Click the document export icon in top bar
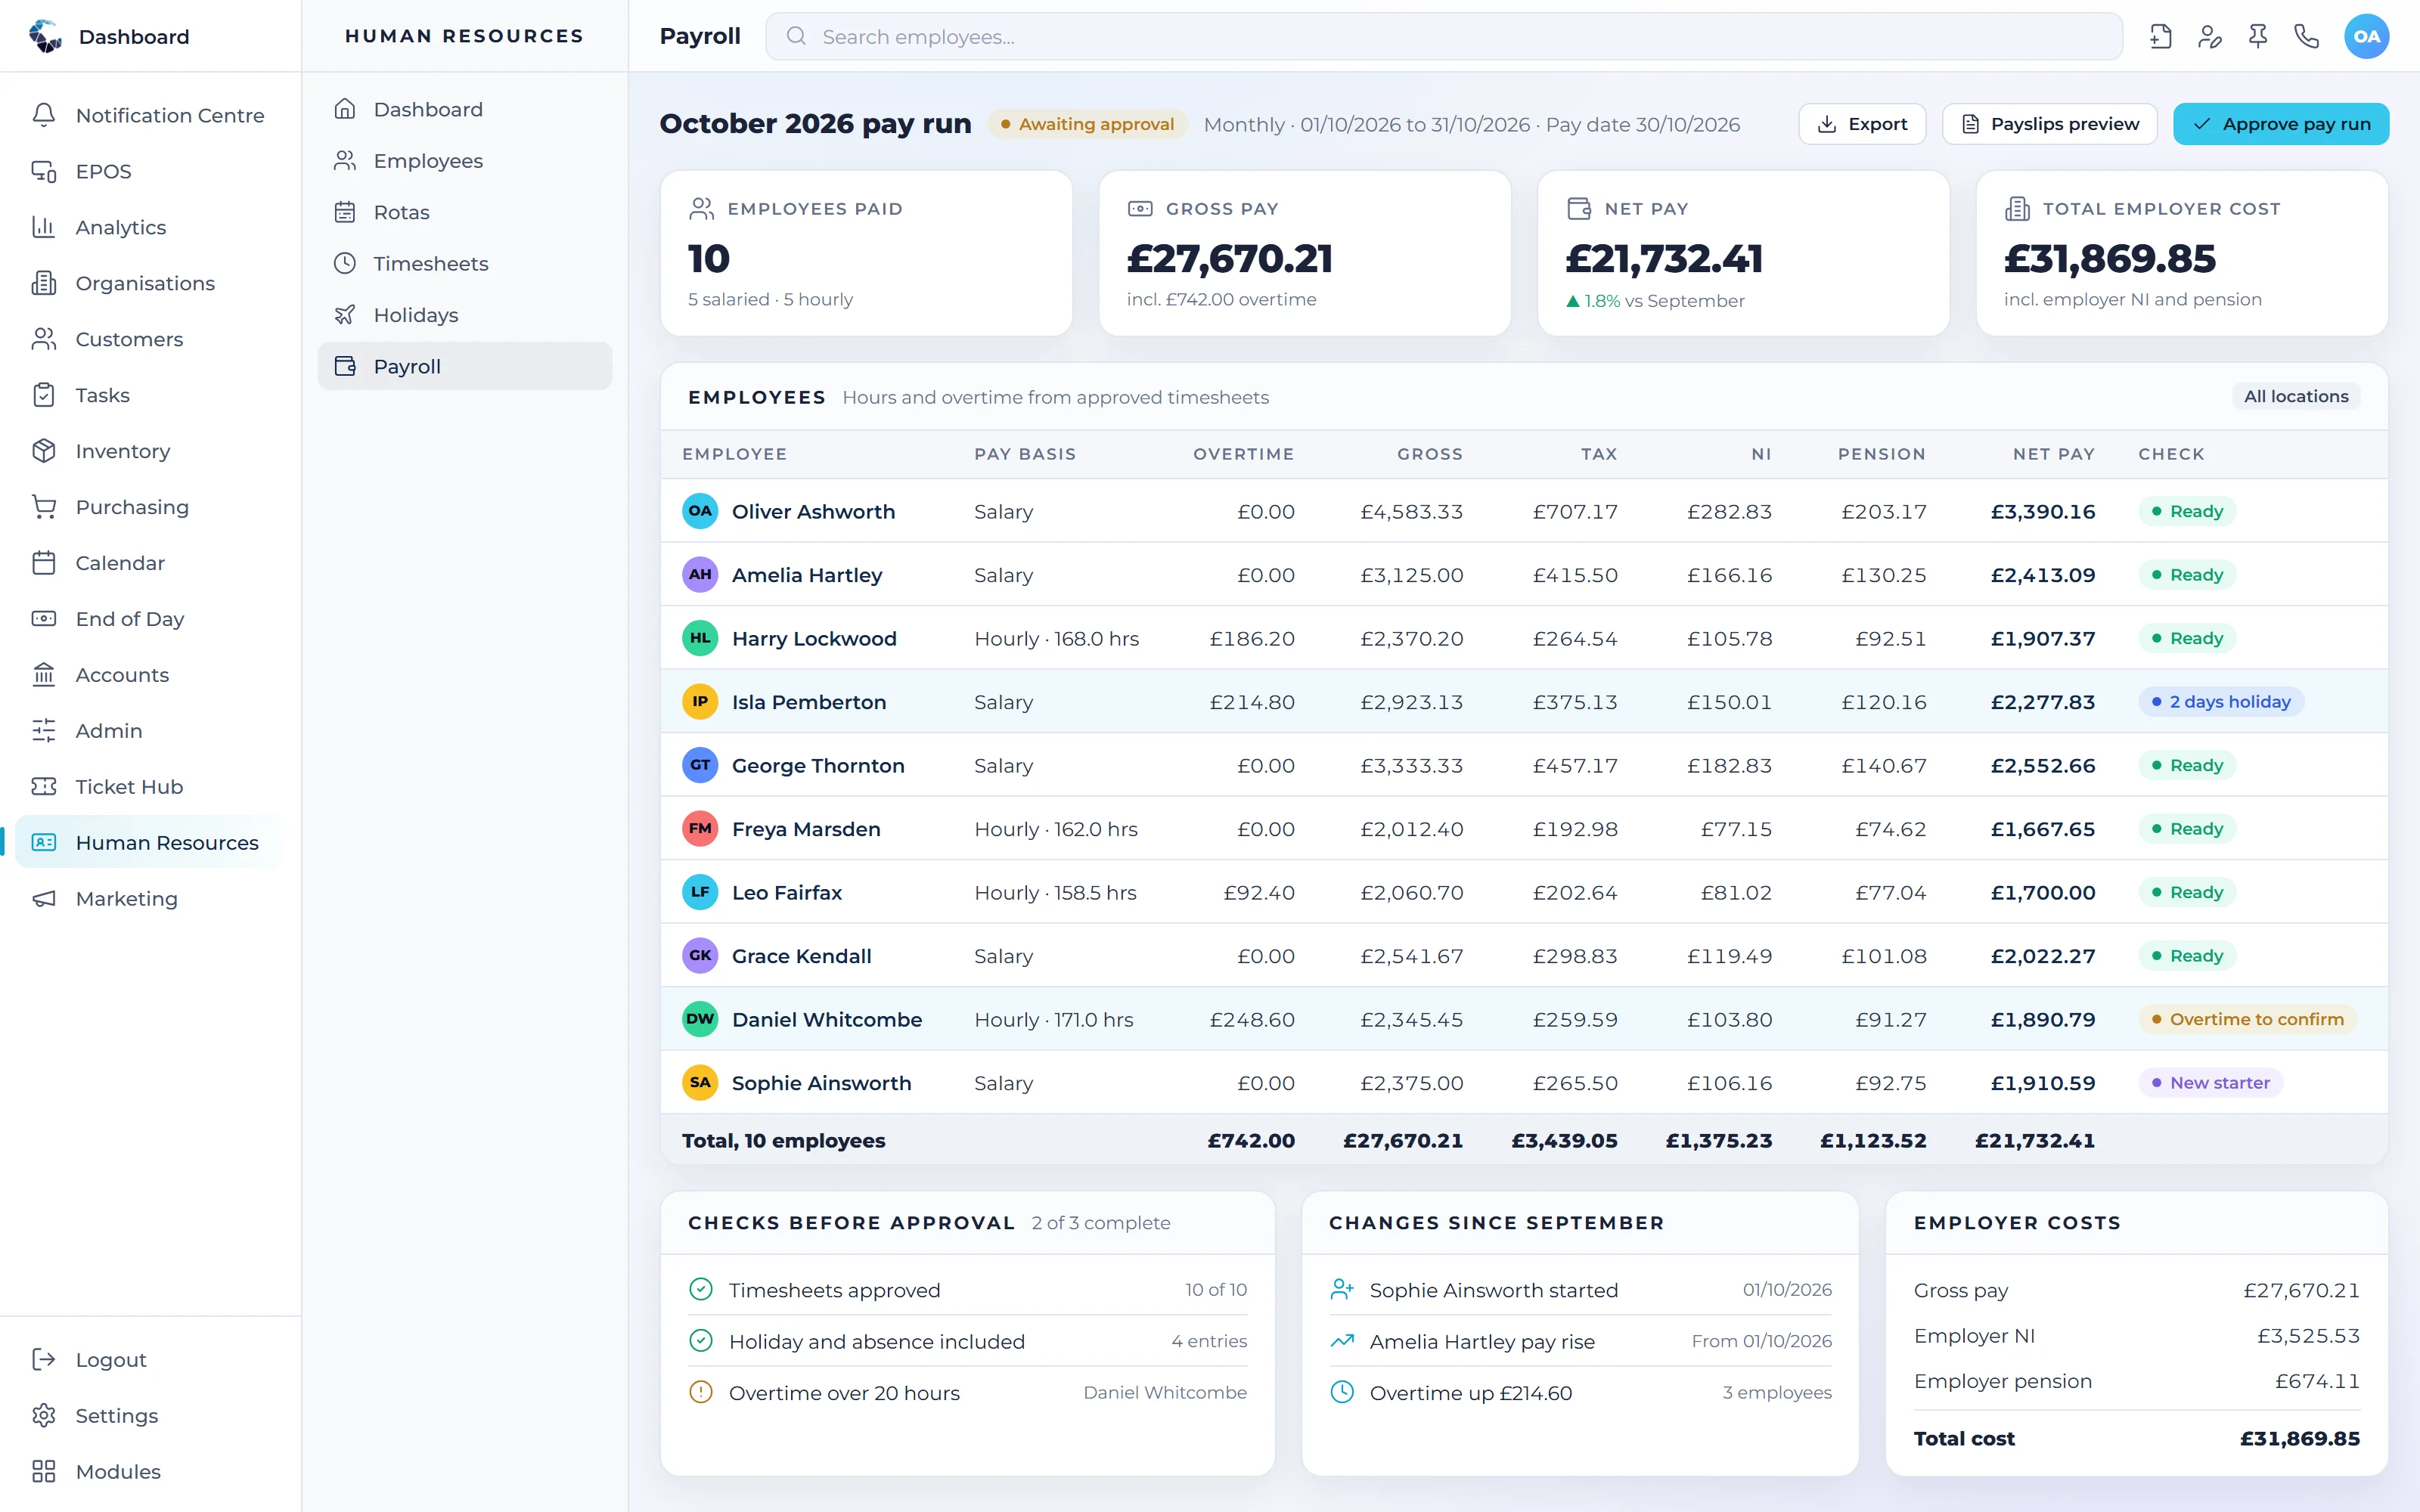 [x=2160, y=37]
